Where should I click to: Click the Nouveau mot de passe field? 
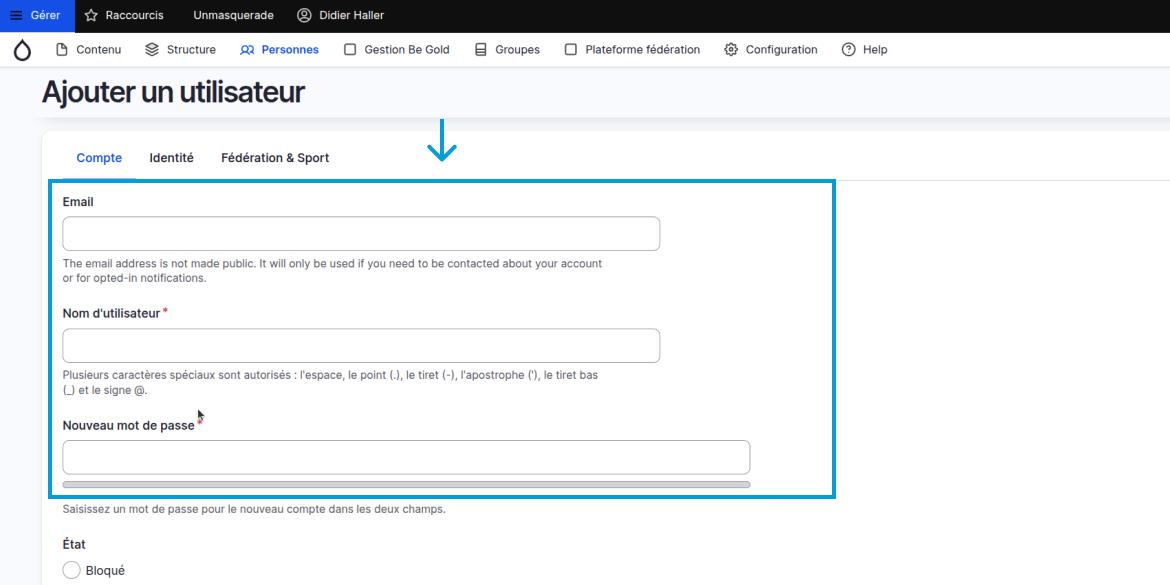[x=406, y=457]
